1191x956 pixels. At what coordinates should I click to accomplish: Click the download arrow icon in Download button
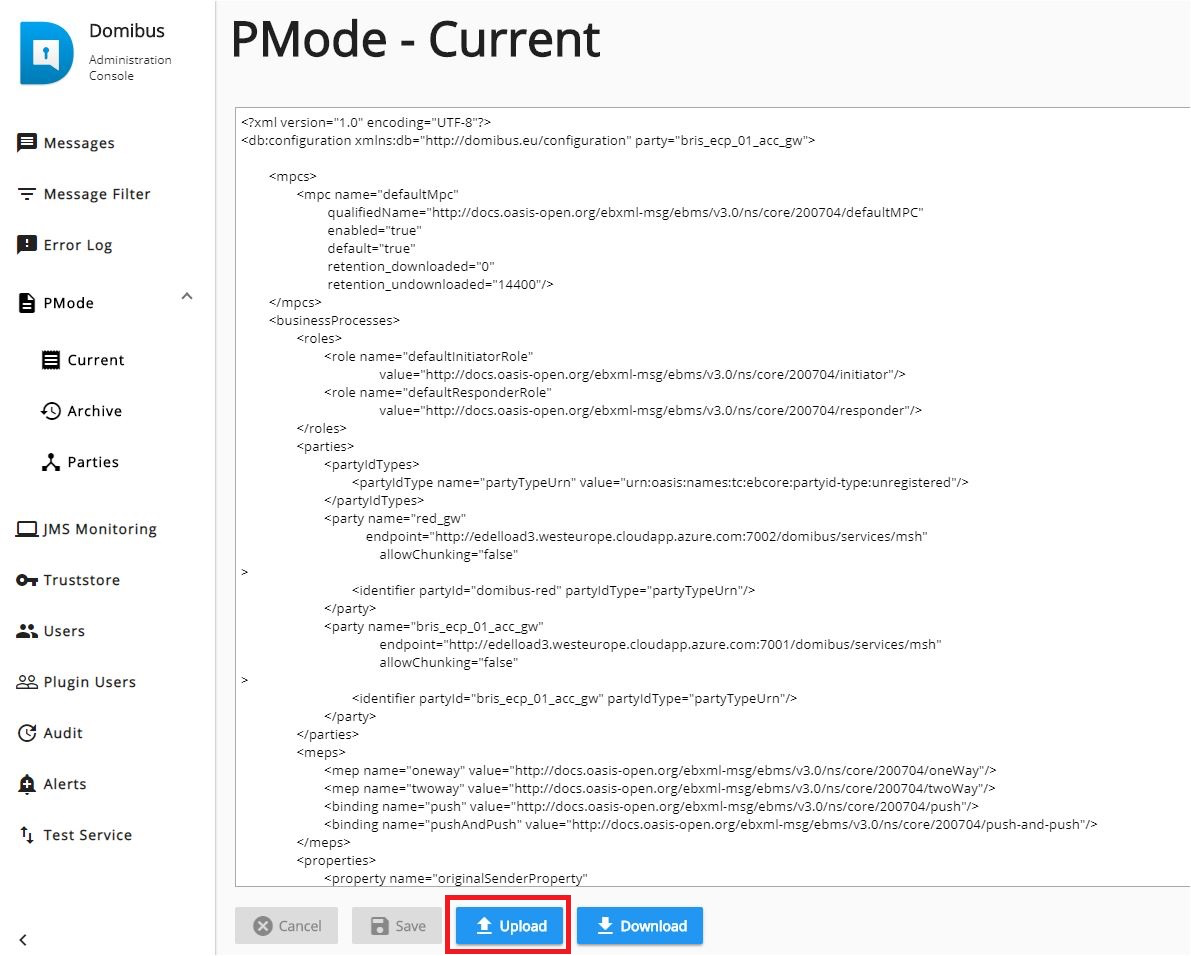605,926
